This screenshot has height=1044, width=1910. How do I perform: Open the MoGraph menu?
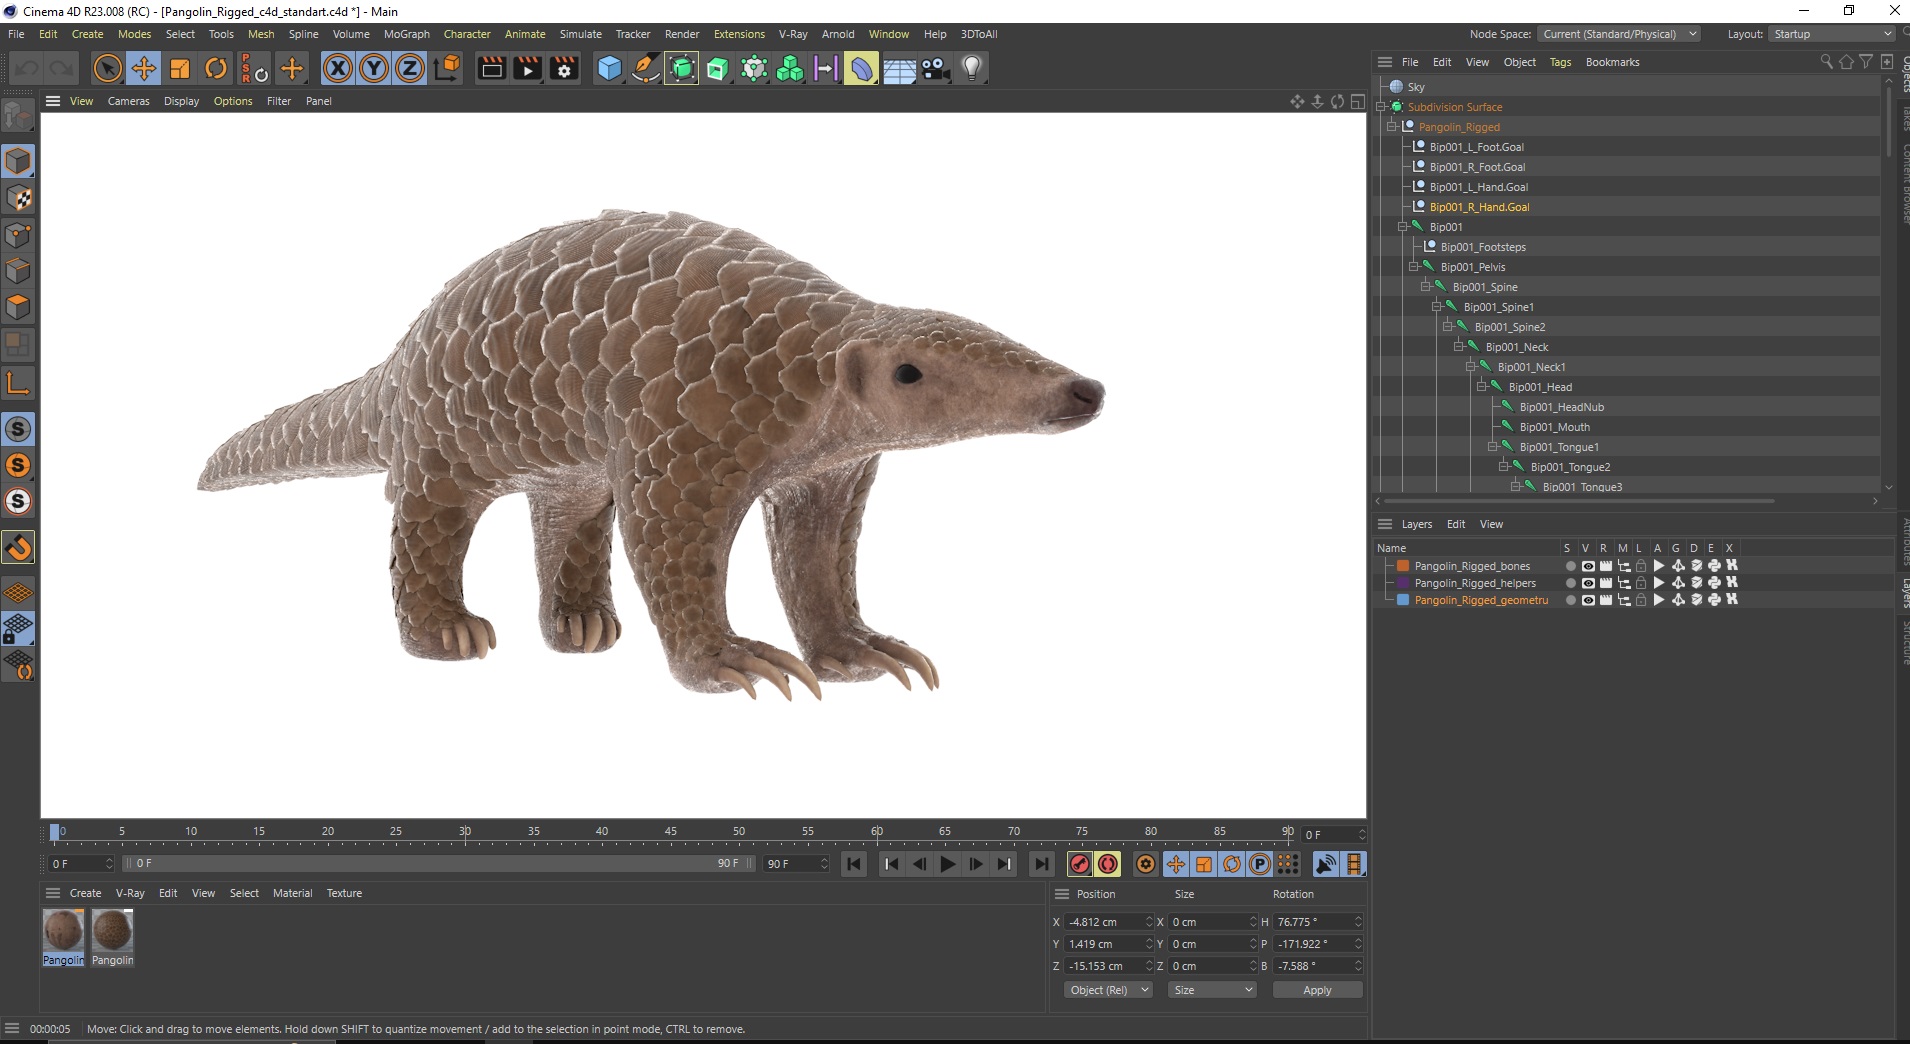coord(407,34)
